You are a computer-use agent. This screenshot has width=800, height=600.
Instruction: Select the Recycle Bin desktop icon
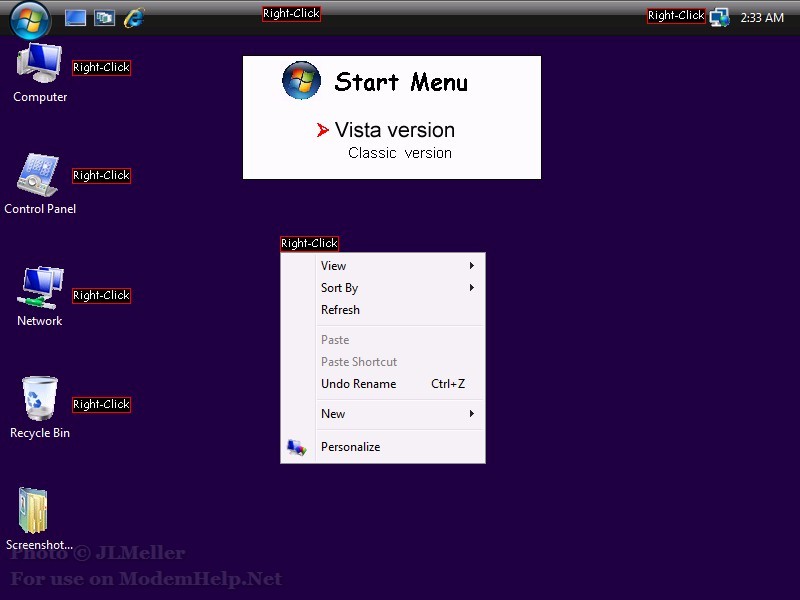pos(40,408)
